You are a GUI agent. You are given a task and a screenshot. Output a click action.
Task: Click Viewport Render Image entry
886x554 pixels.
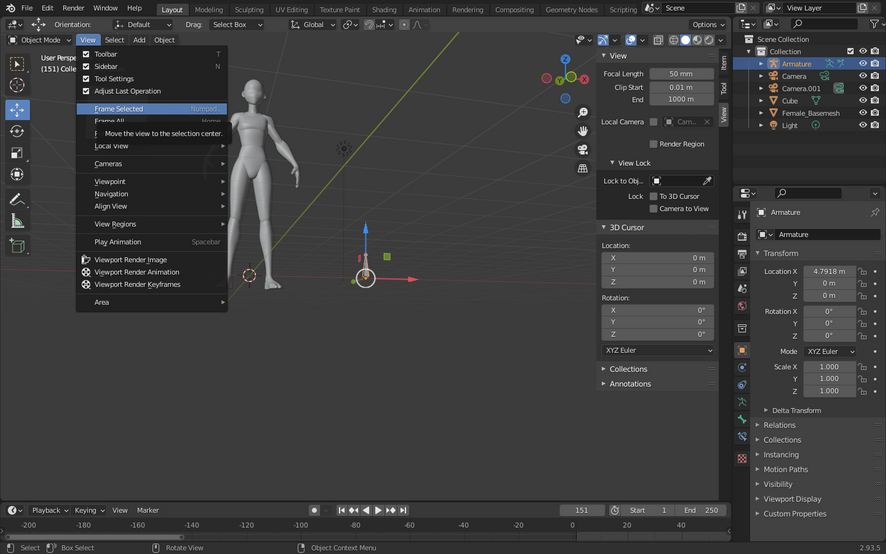(152, 260)
